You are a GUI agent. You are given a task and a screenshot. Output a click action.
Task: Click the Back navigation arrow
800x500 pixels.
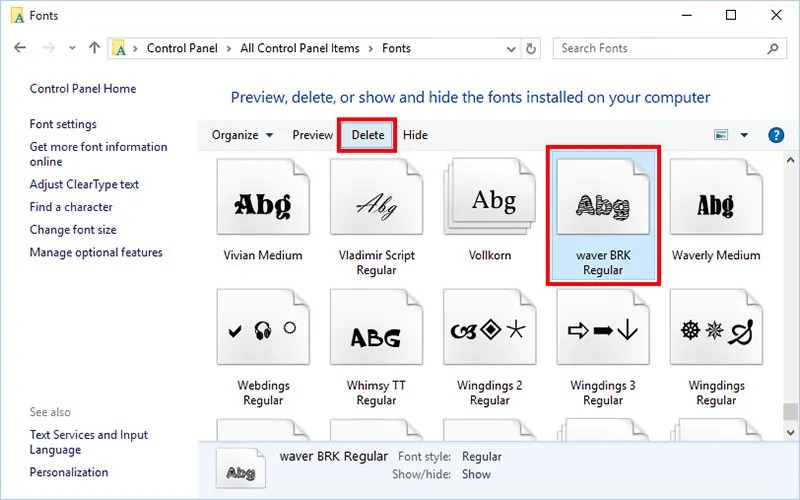pyautogui.click(x=20, y=48)
